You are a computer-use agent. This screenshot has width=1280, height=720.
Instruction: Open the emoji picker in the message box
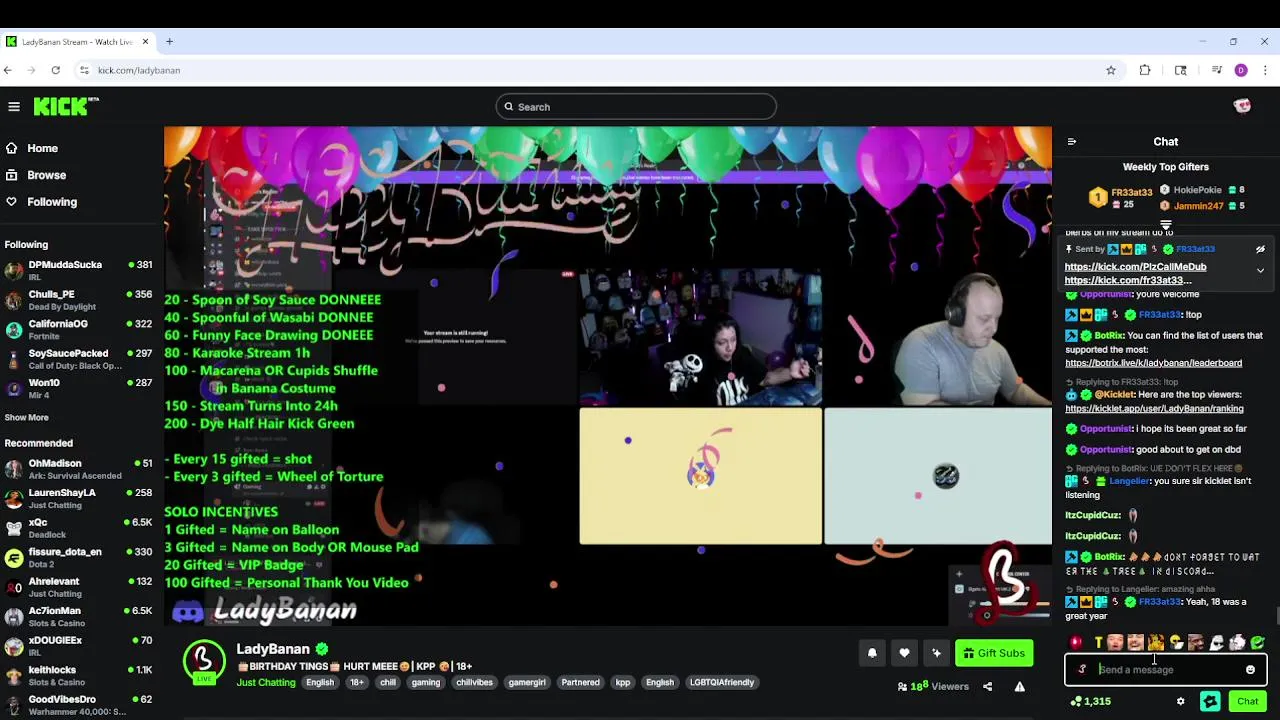click(x=1250, y=670)
